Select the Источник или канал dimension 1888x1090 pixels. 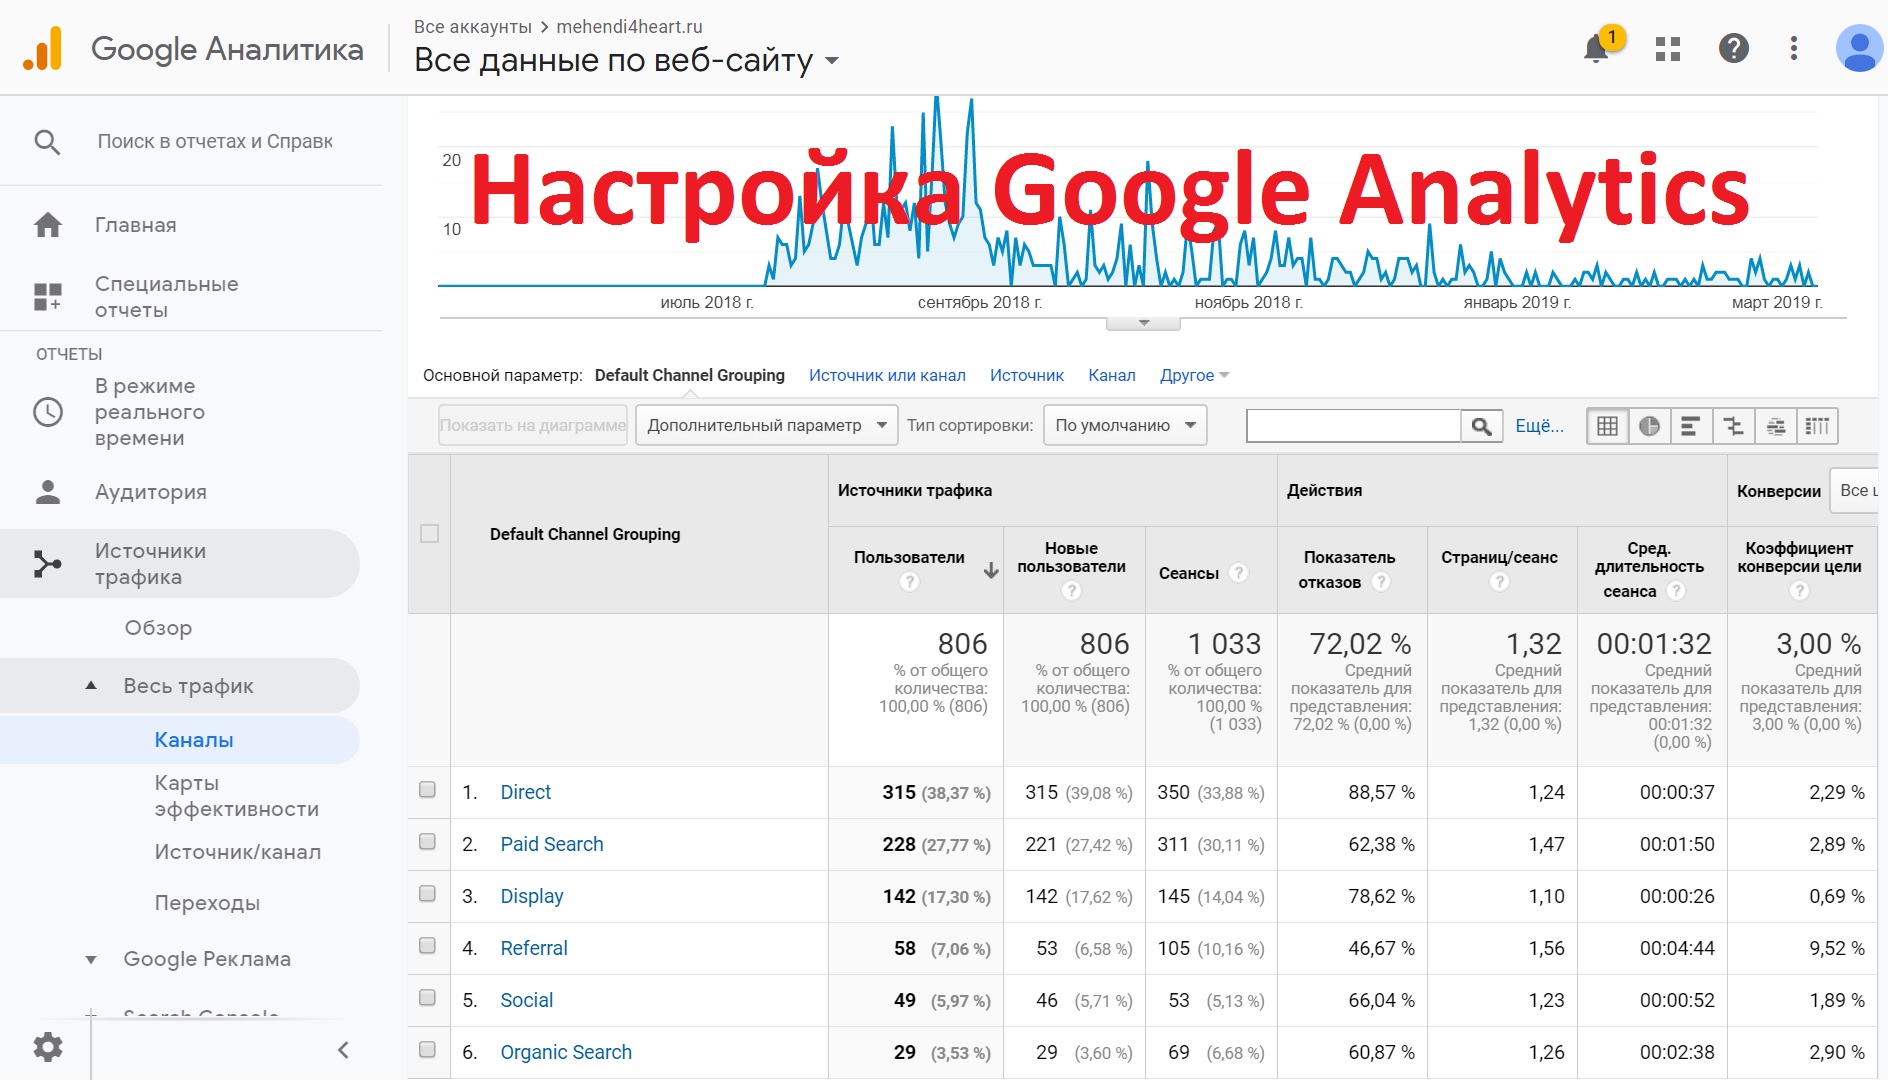[887, 376]
